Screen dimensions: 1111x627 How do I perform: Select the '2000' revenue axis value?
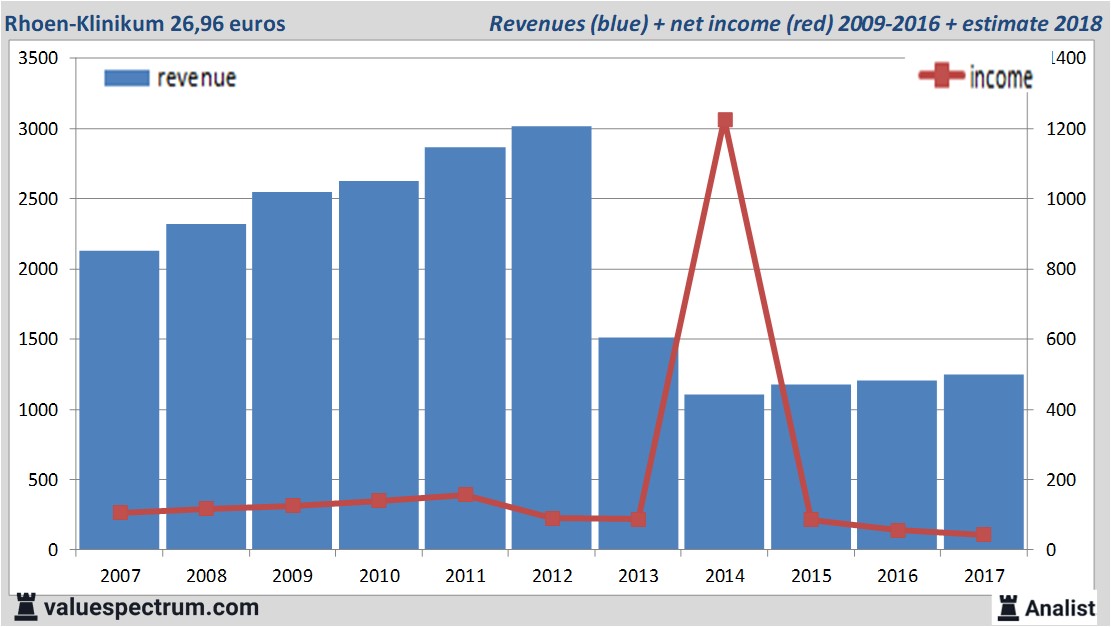[x=38, y=269]
